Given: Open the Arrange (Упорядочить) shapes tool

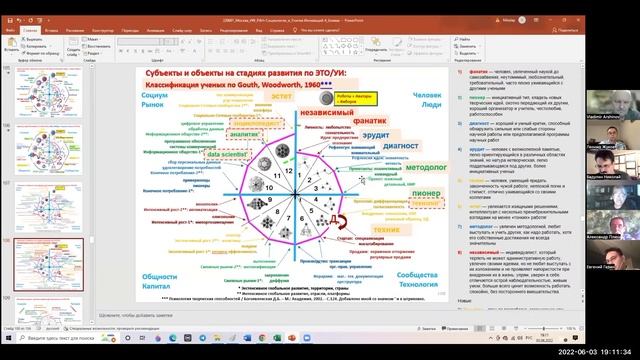Looking at the screenshot, I should 376,45.
